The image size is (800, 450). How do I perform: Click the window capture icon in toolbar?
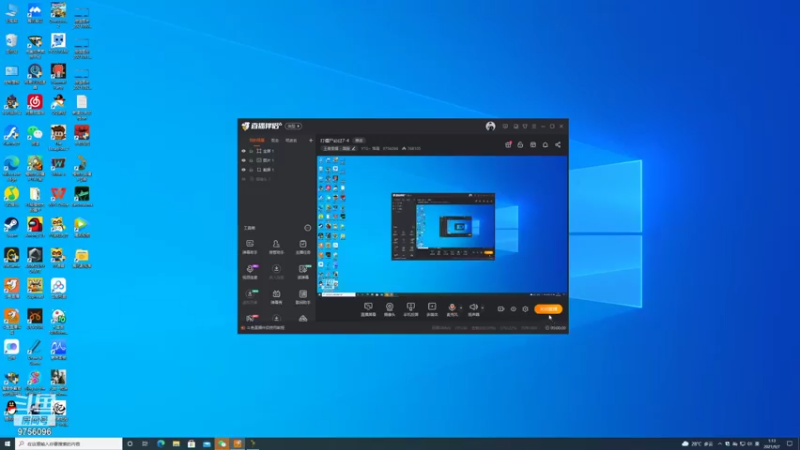pyautogui.click(x=411, y=309)
